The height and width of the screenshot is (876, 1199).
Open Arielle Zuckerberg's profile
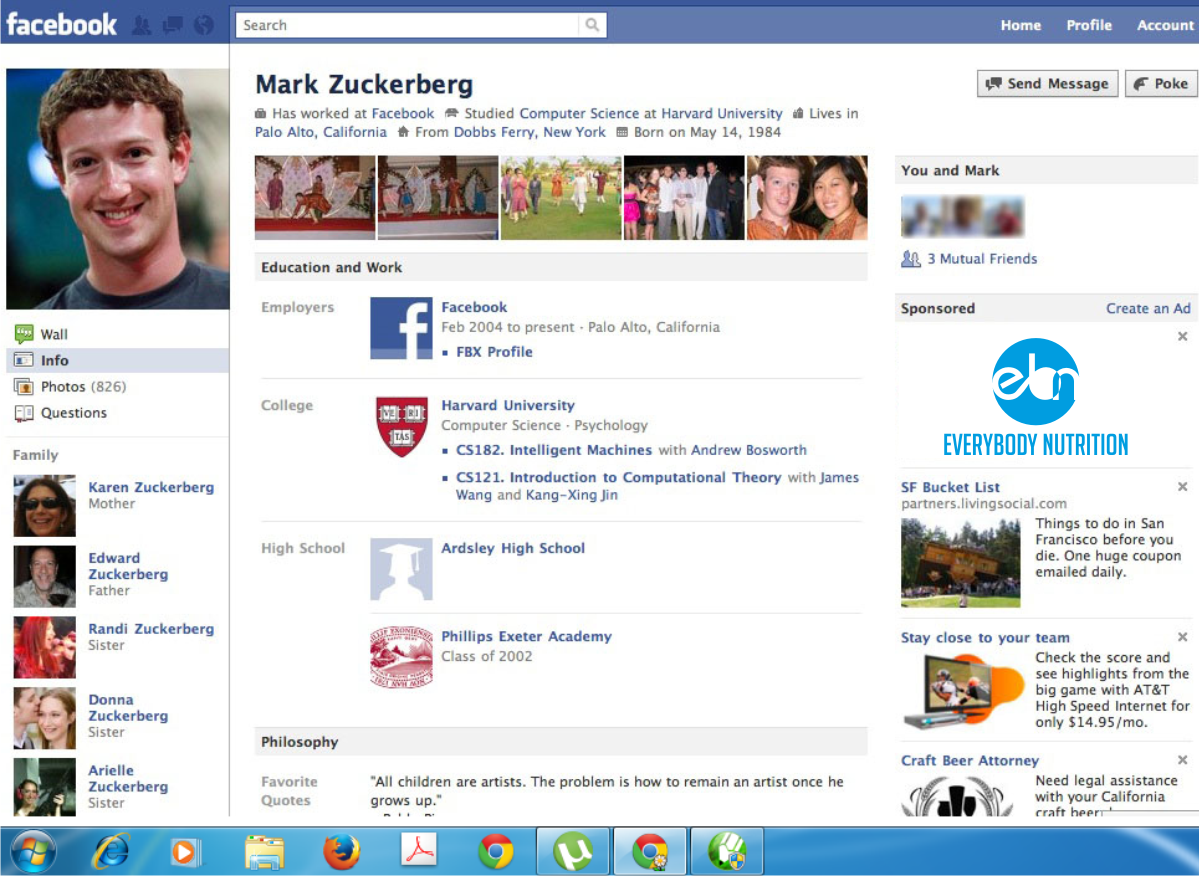tap(128, 778)
